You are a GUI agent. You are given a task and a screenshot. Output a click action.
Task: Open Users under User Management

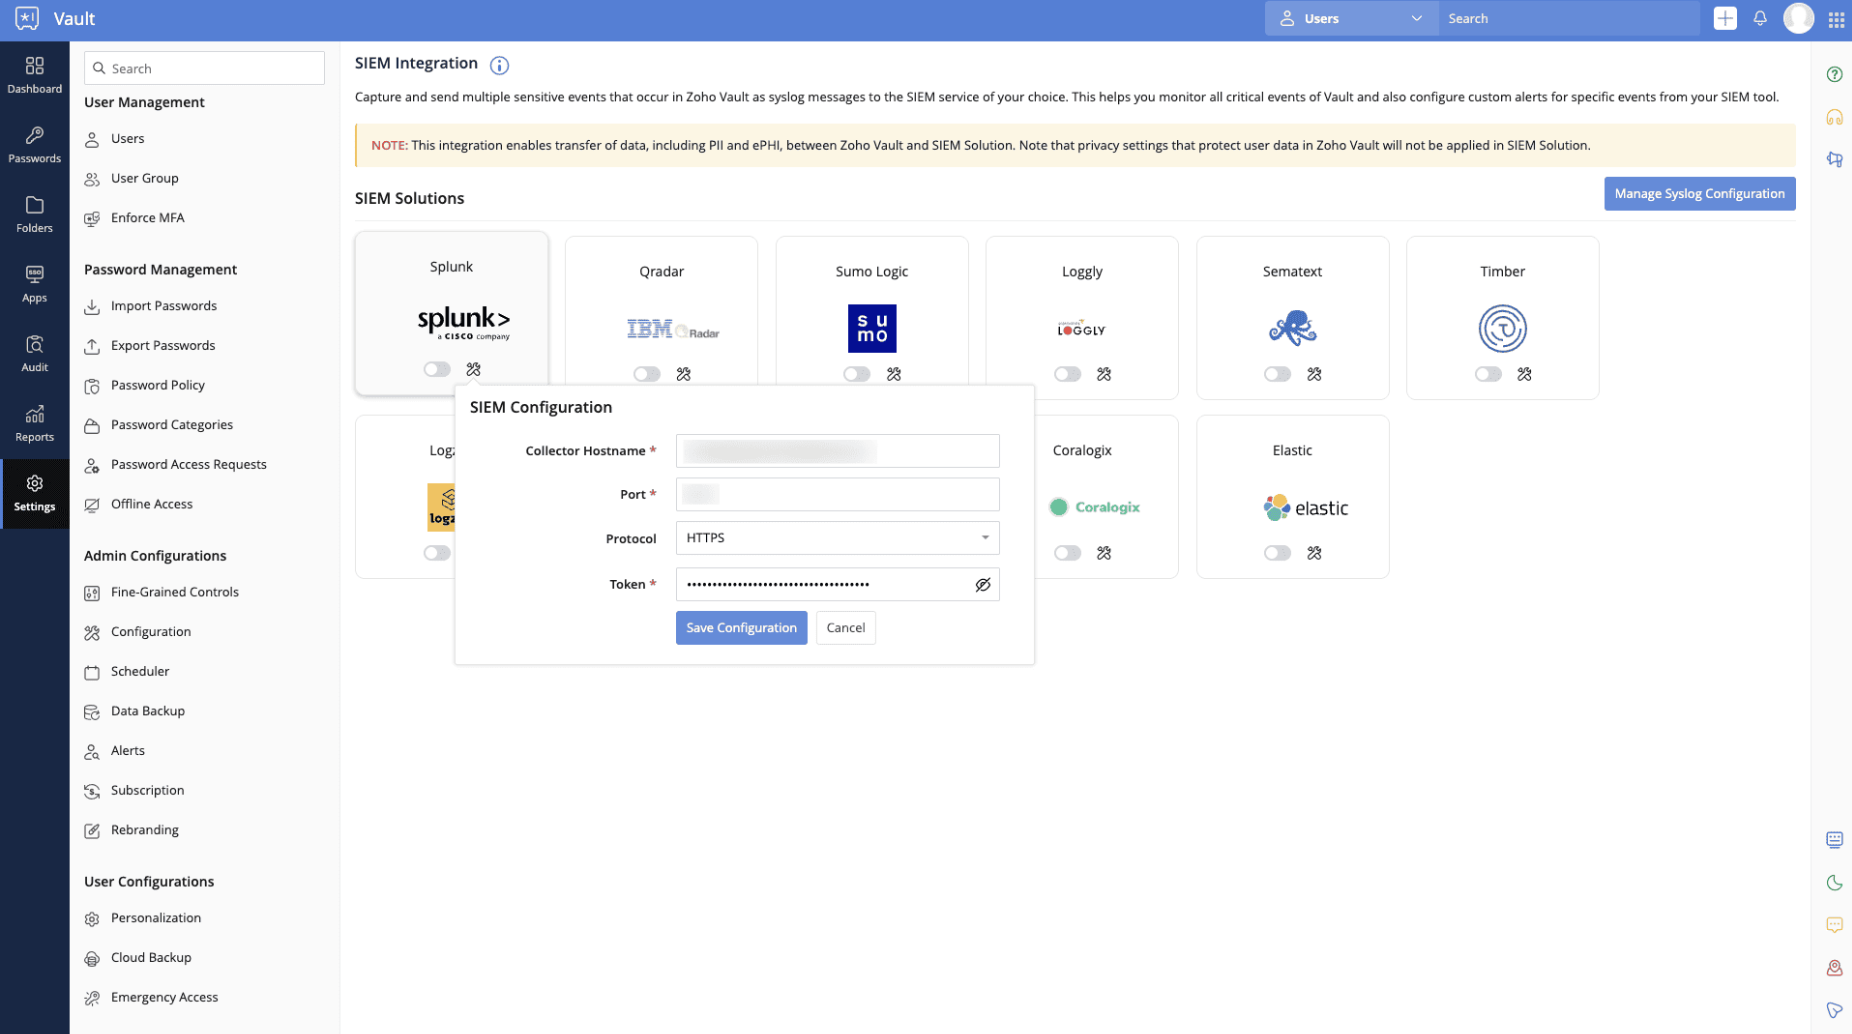click(127, 139)
